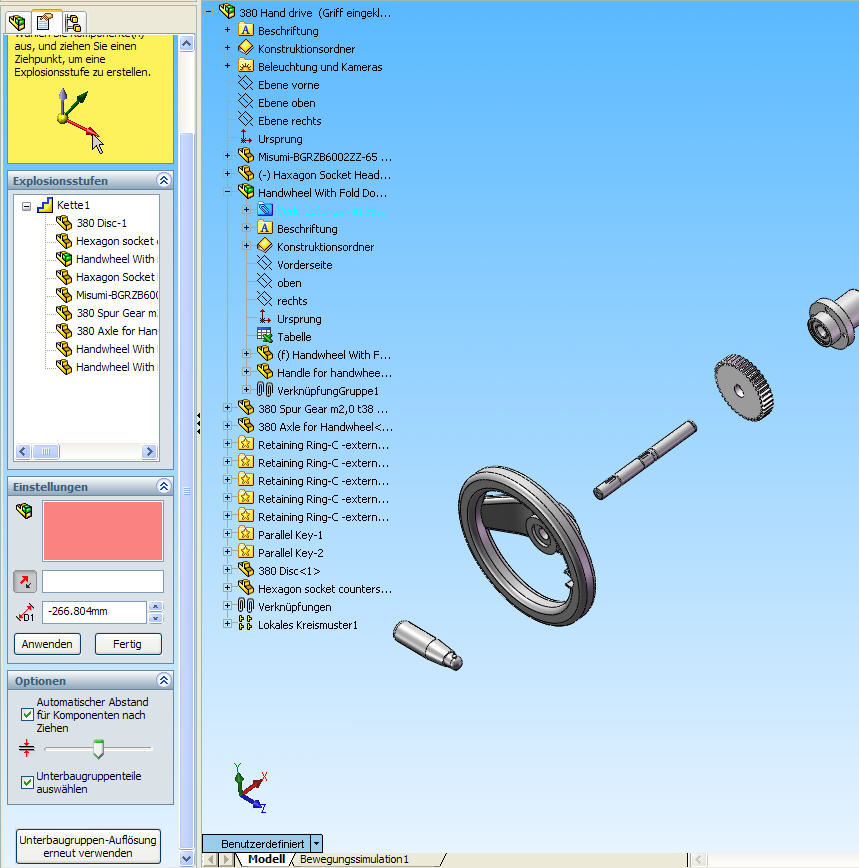Click the panel scrollbar up arrow
This screenshot has width=859, height=868.
[x=187, y=43]
